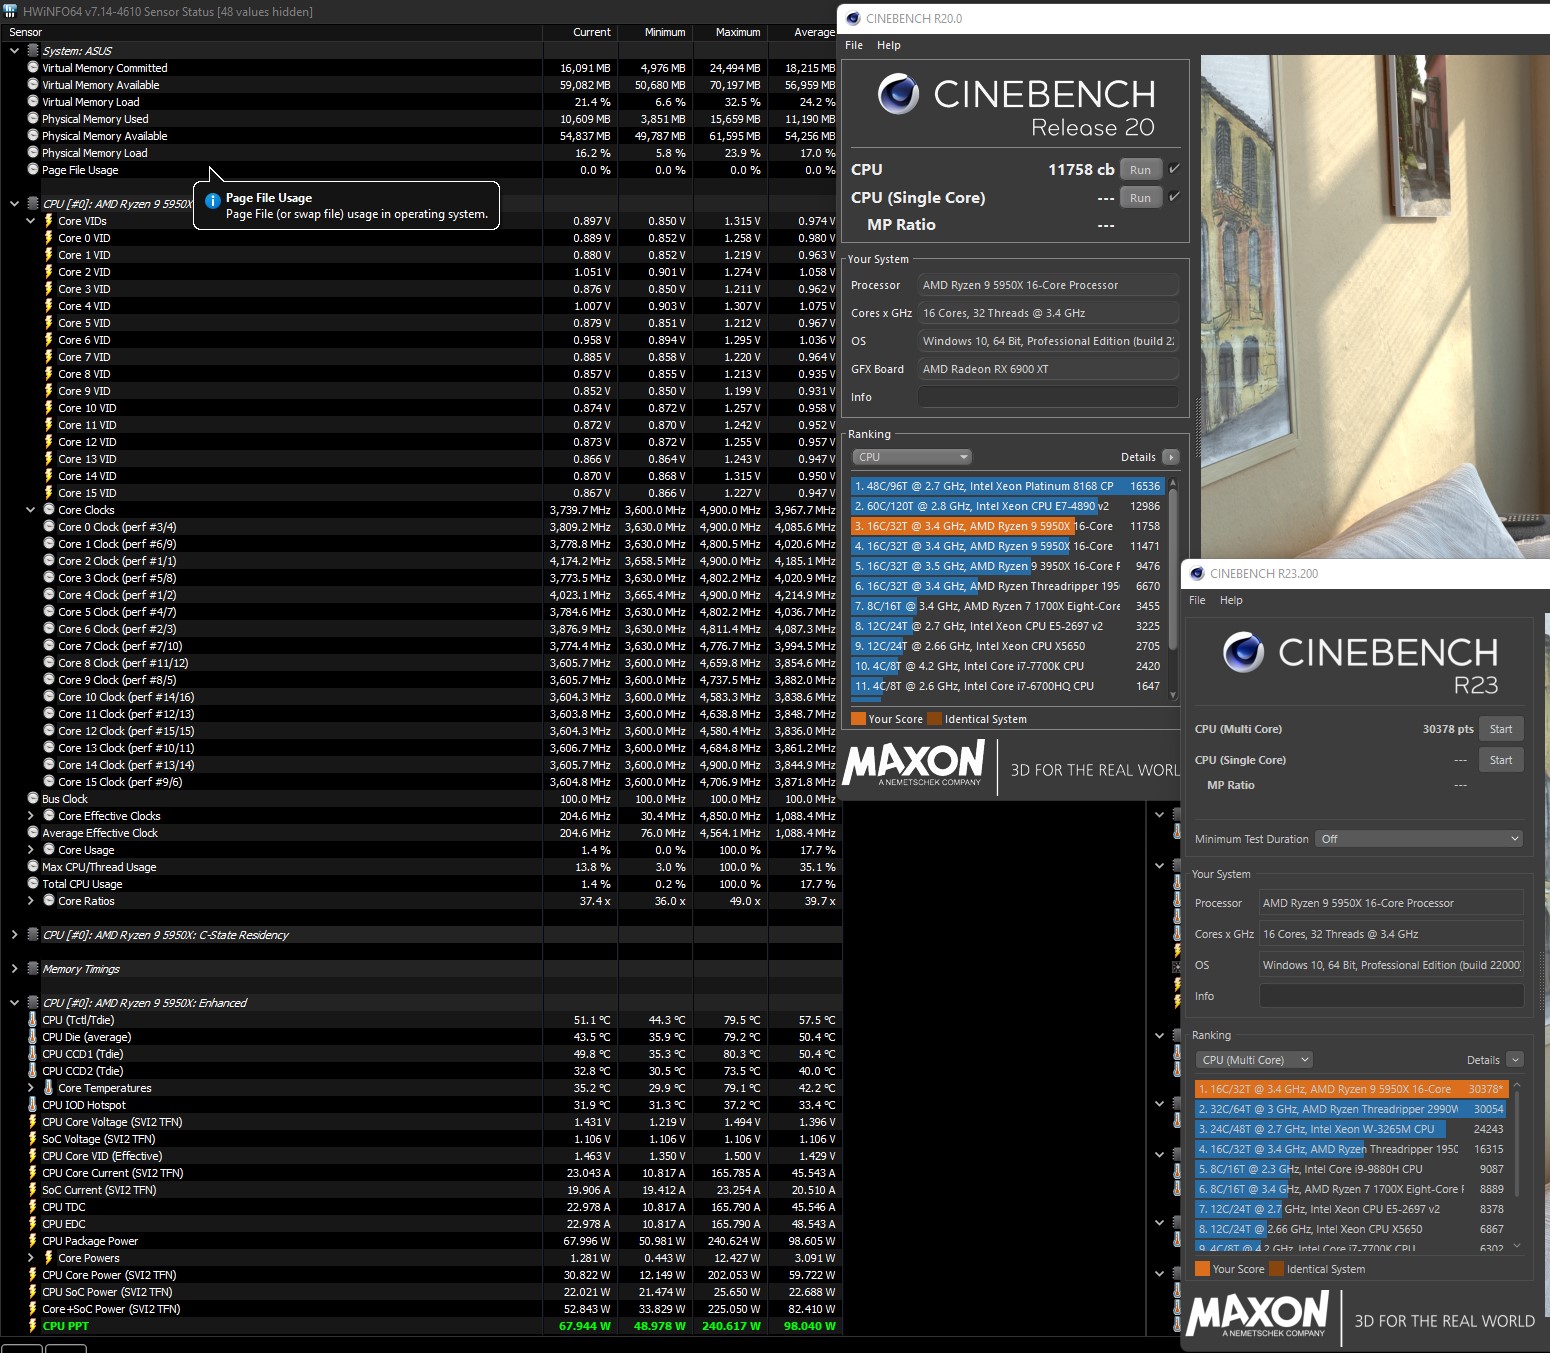Open the File menu in Cinebench R20
Viewport: 1550px width, 1353px height.
[x=854, y=45]
